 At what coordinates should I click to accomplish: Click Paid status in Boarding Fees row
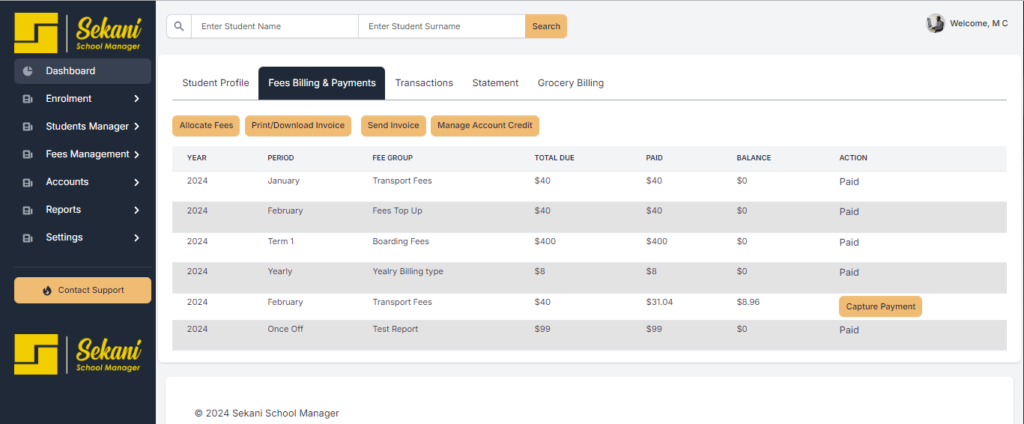[849, 242]
